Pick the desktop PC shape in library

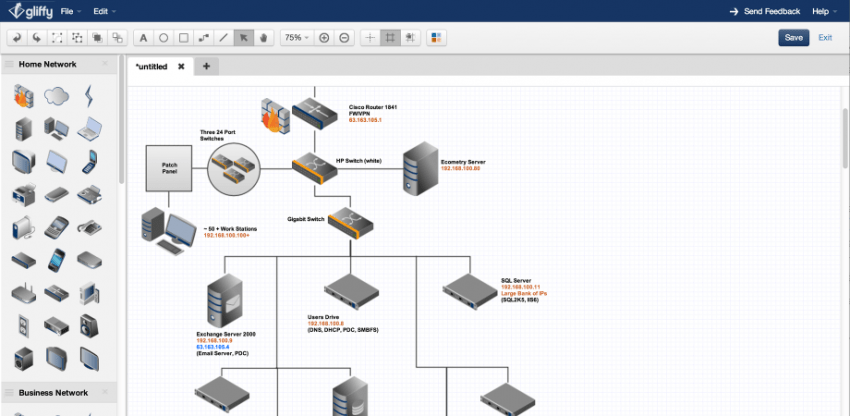[56, 129]
